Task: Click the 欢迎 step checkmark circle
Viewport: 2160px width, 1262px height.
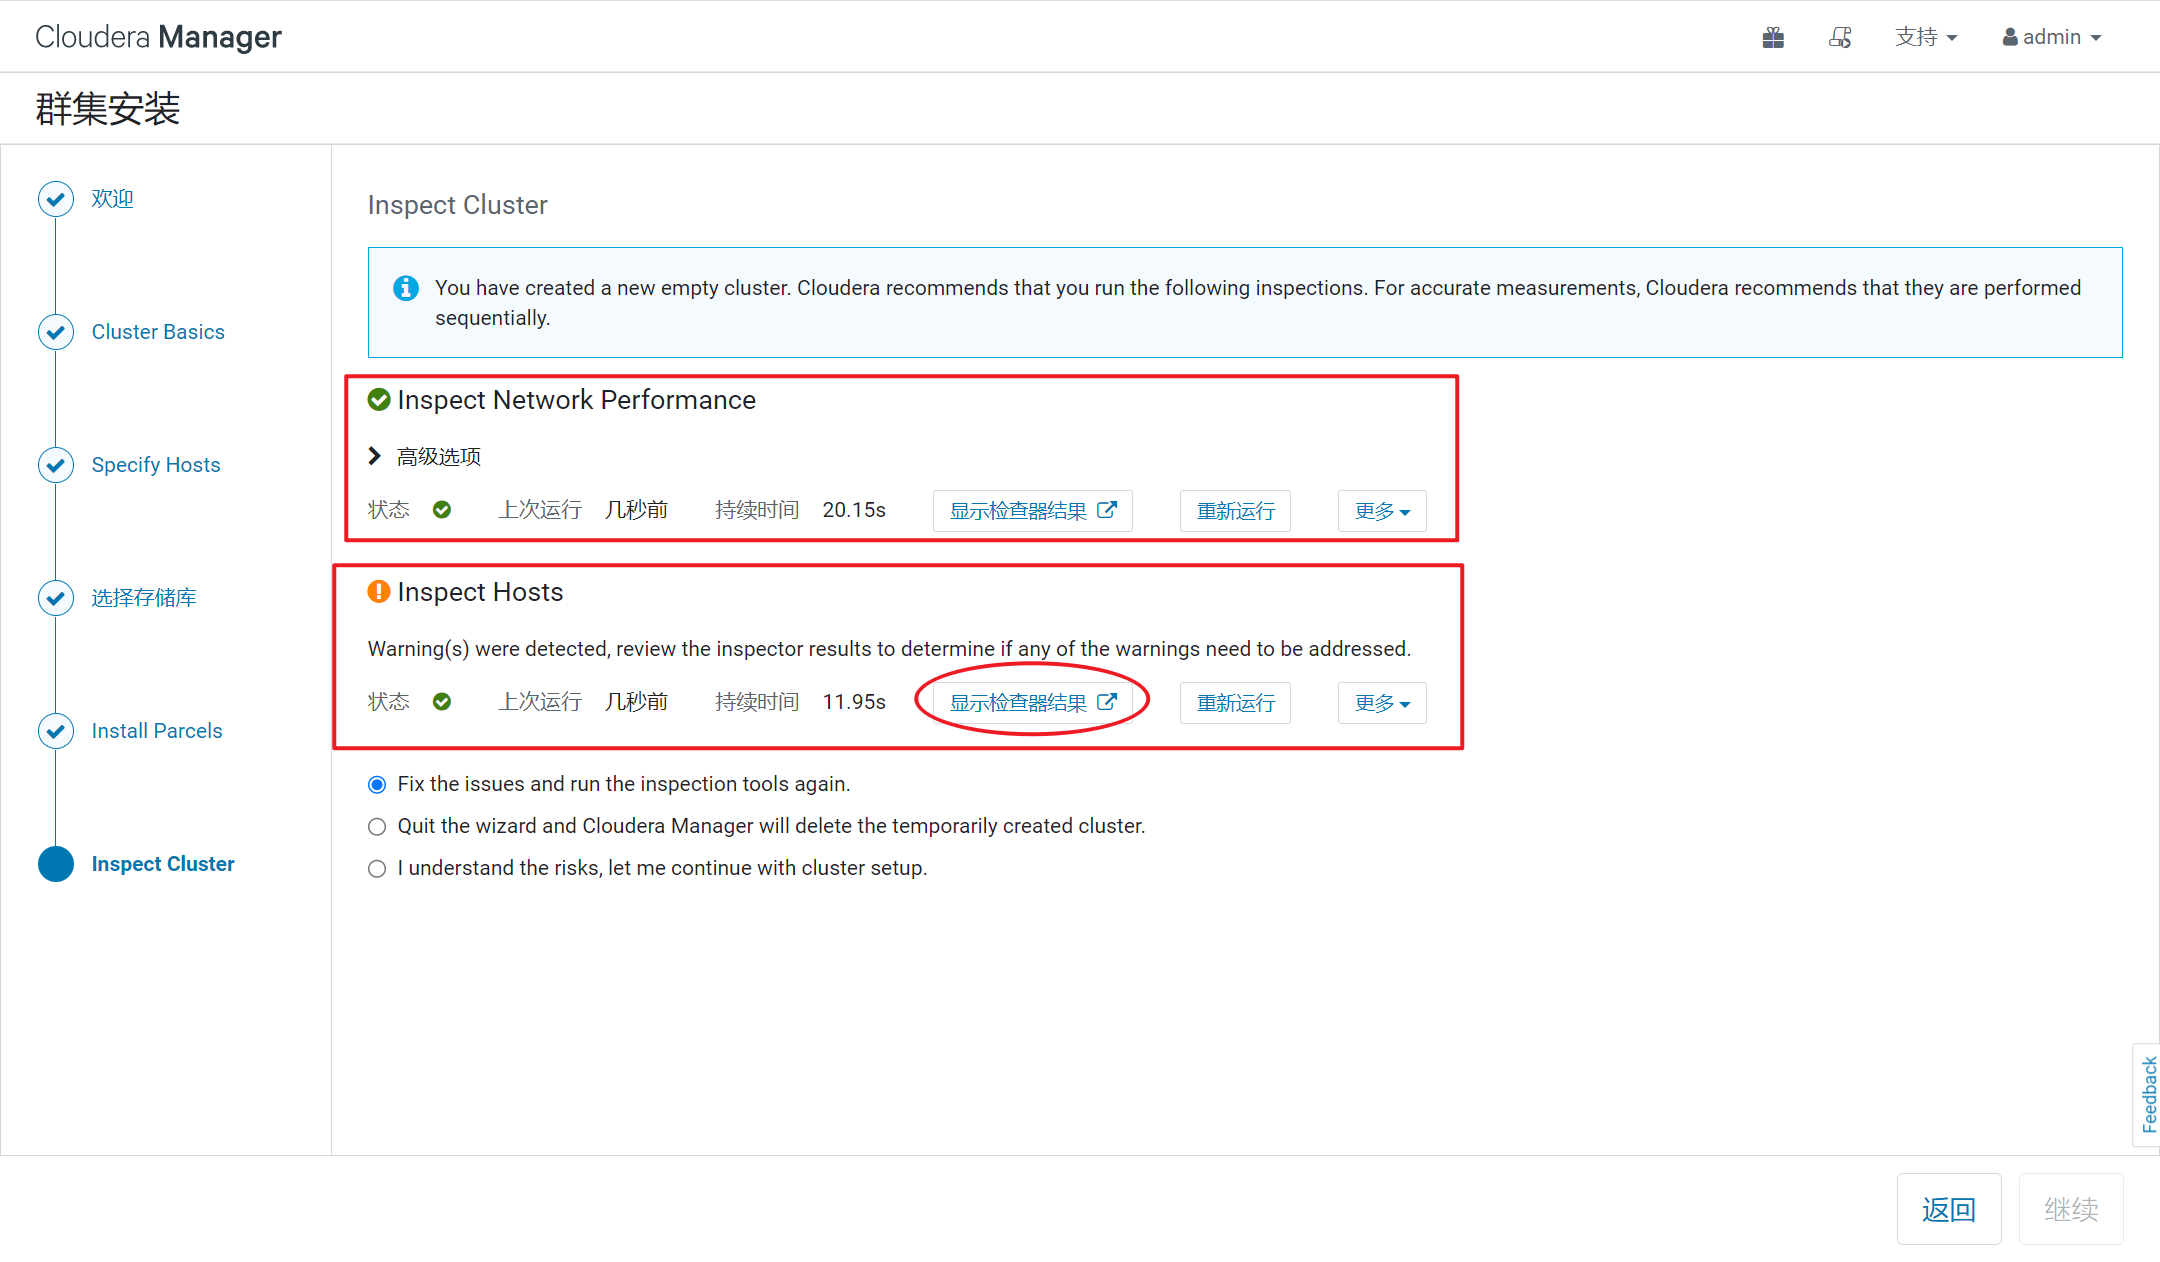Action: [56, 199]
